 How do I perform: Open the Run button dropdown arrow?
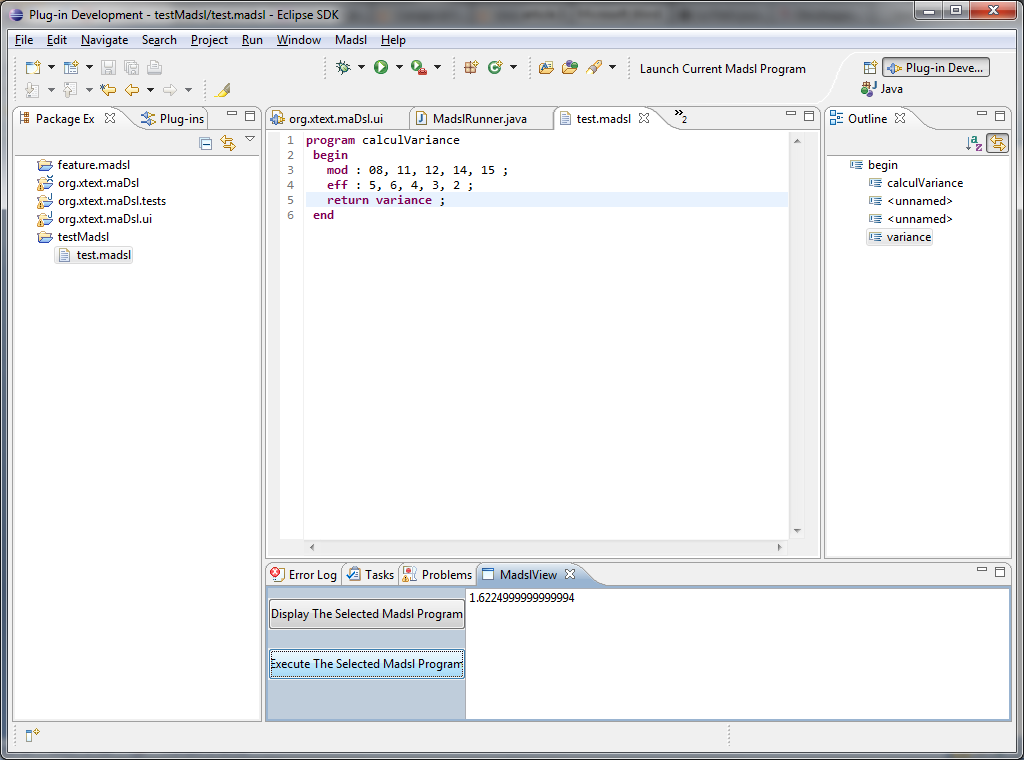398,68
